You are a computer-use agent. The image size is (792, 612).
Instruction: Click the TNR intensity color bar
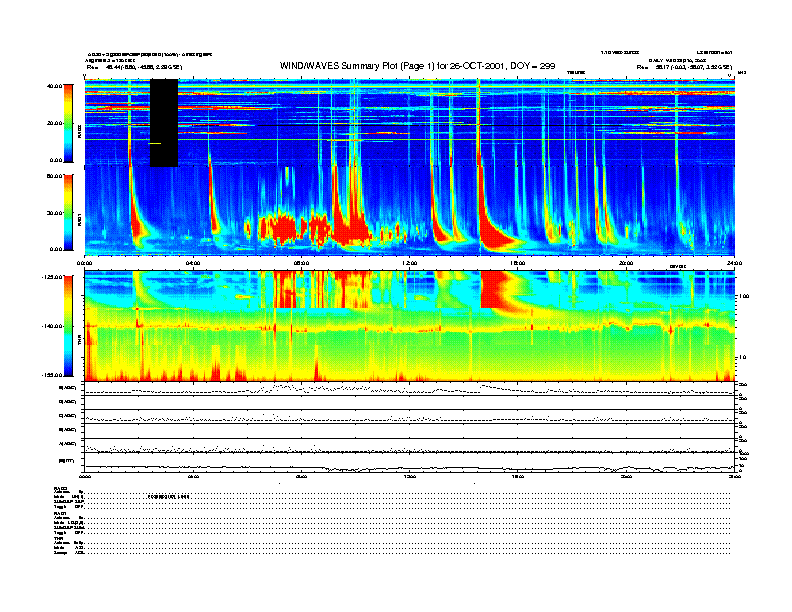pyautogui.click(x=68, y=326)
